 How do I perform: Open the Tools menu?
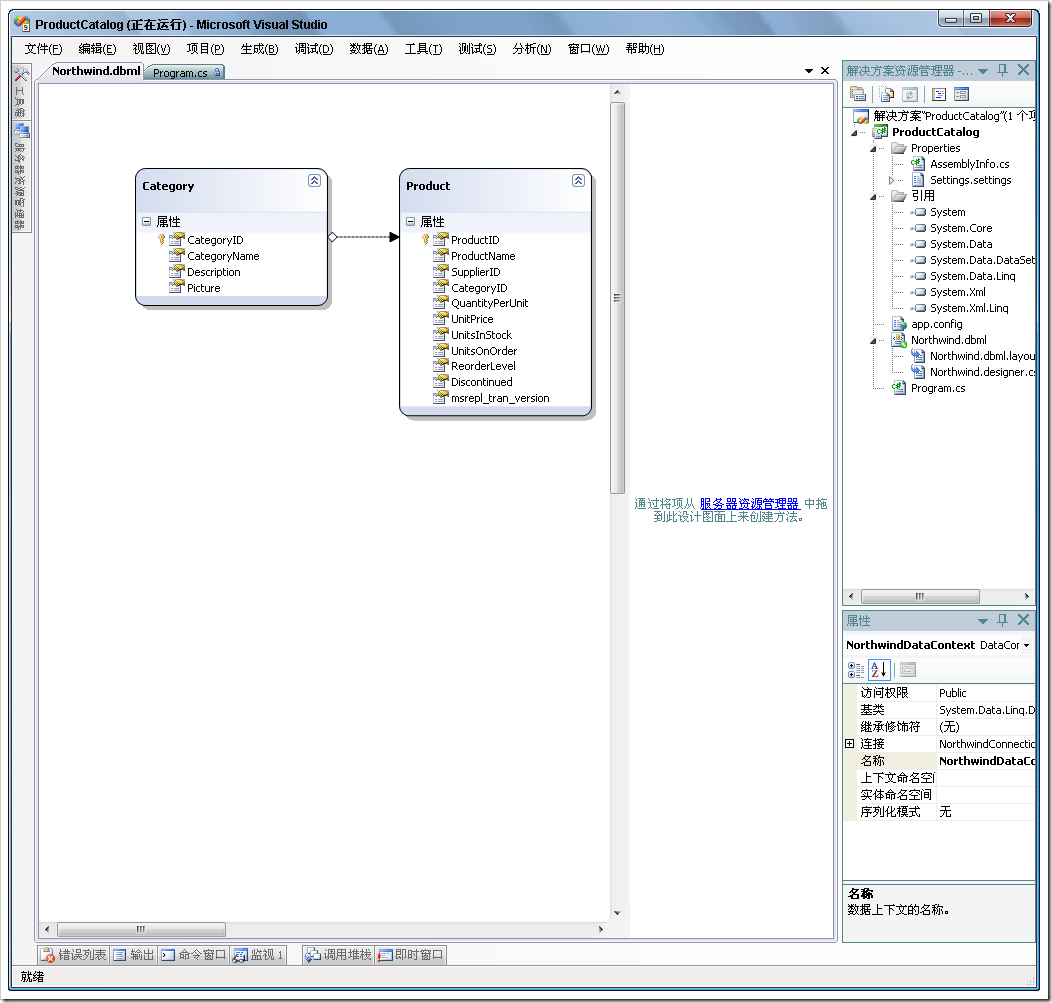423,49
